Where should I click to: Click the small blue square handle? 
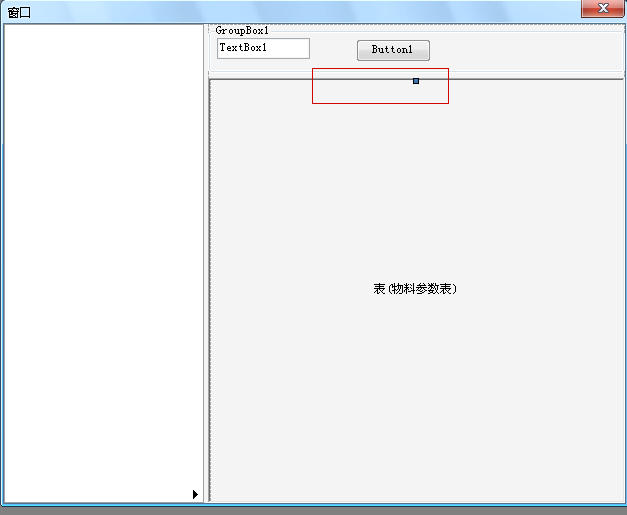(x=416, y=81)
